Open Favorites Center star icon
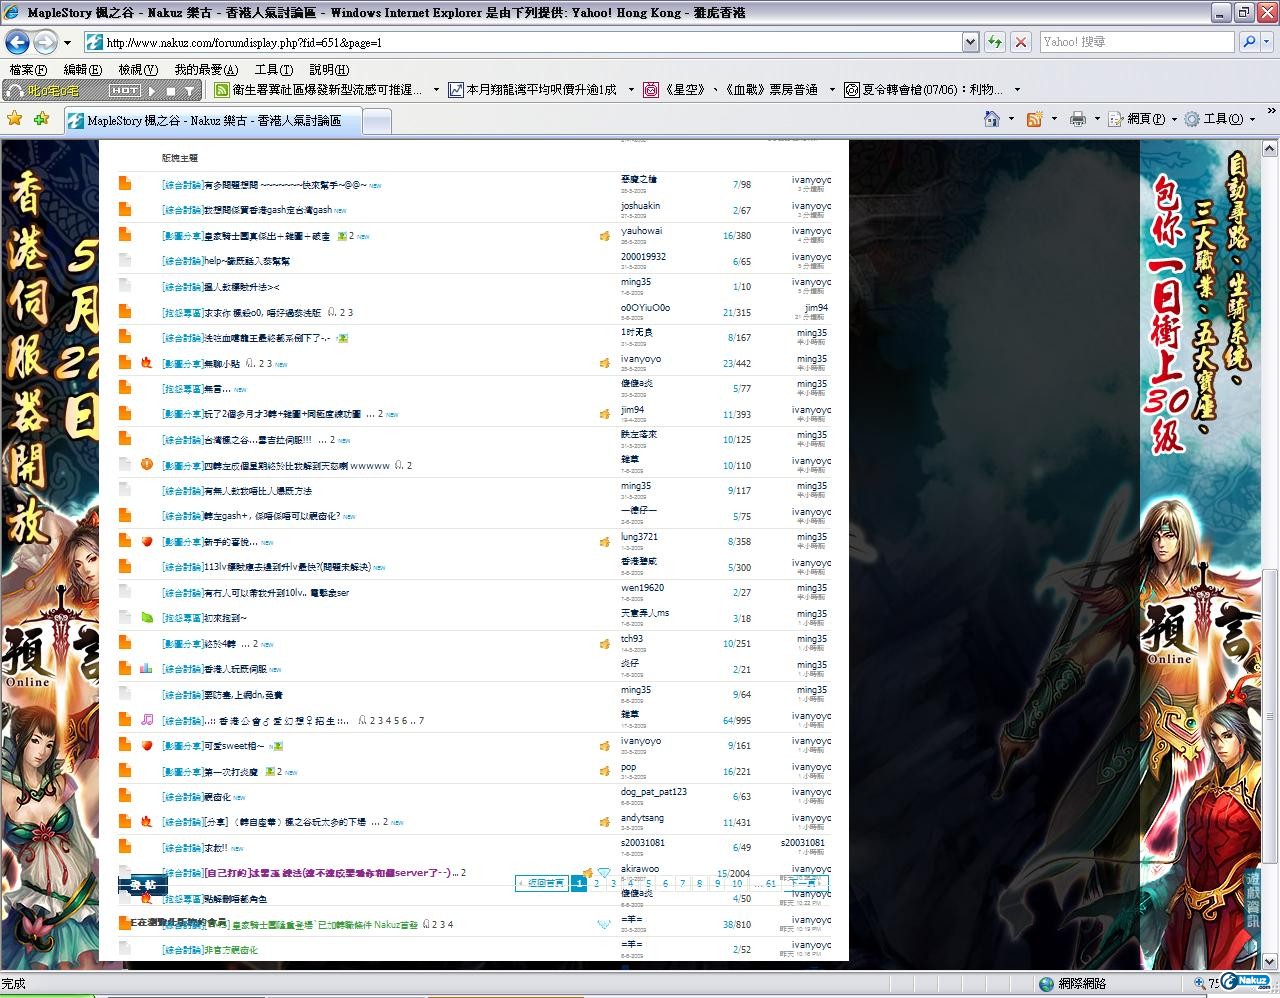Screen dimensions: 1280x998 (x=15, y=118)
